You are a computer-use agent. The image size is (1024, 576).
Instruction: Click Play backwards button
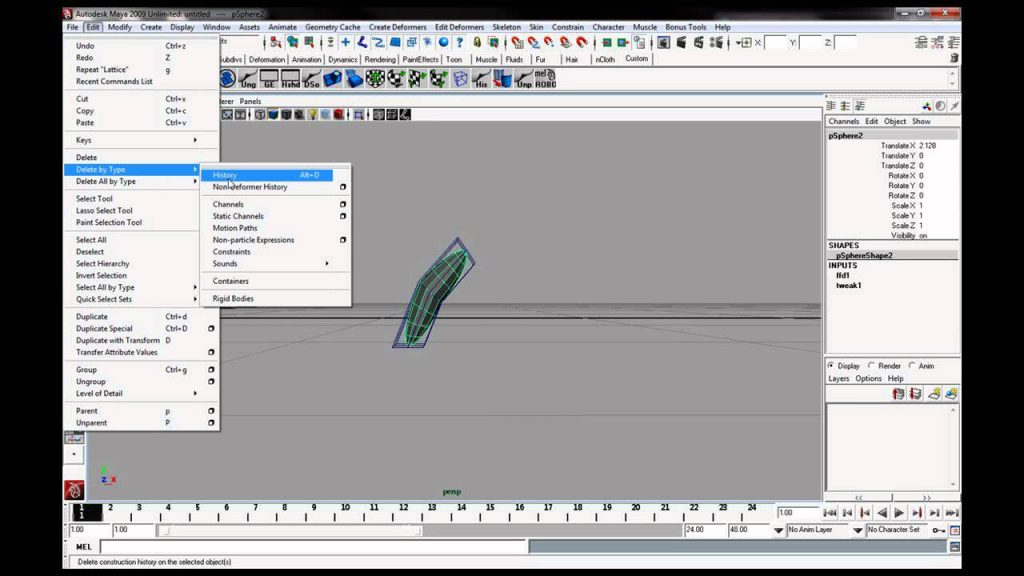tap(882, 513)
